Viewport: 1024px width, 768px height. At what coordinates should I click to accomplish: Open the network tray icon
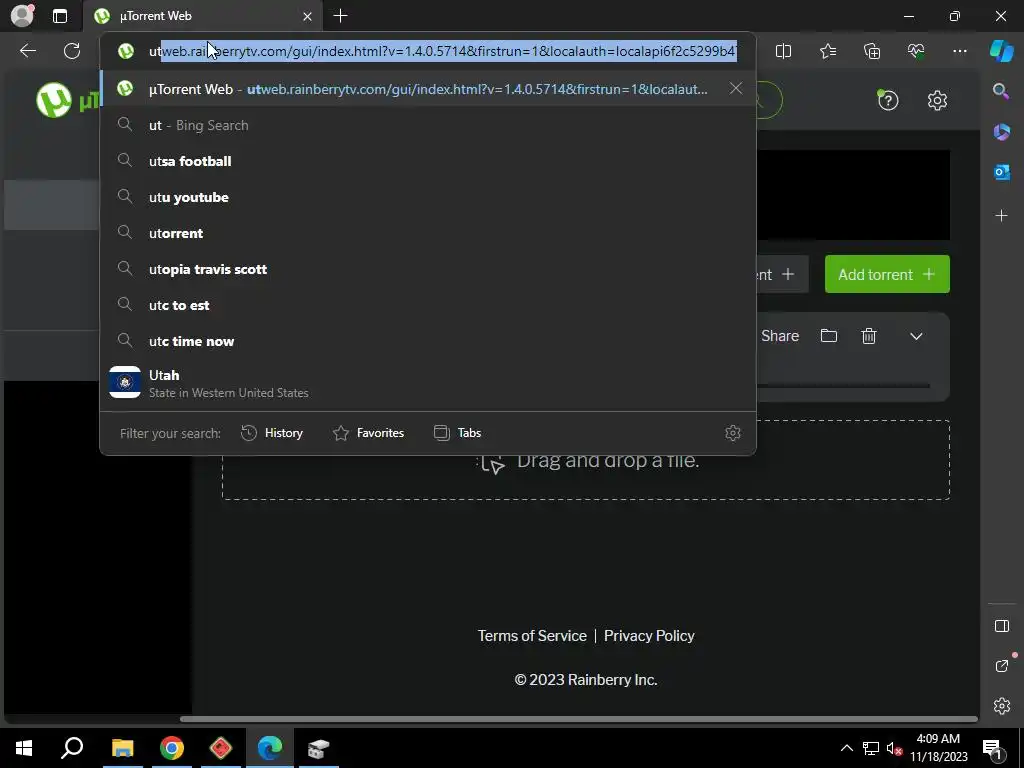pyautogui.click(x=871, y=748)
